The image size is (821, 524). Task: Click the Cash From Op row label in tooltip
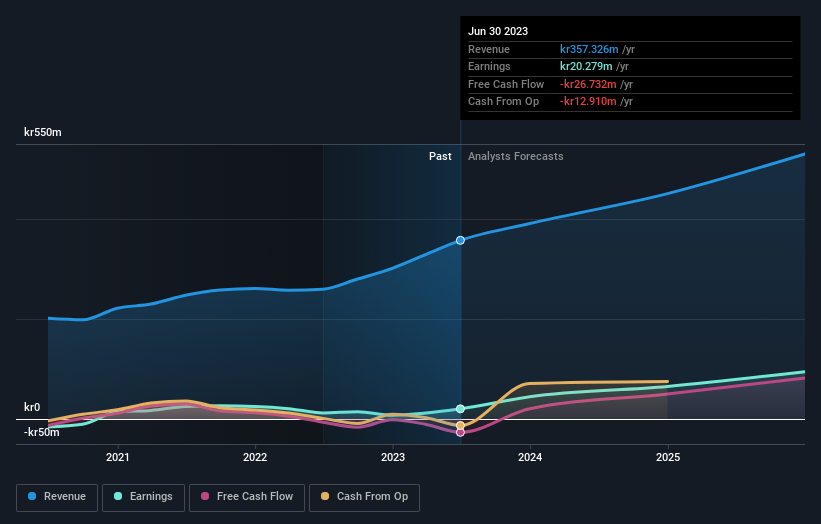[503, 102]
